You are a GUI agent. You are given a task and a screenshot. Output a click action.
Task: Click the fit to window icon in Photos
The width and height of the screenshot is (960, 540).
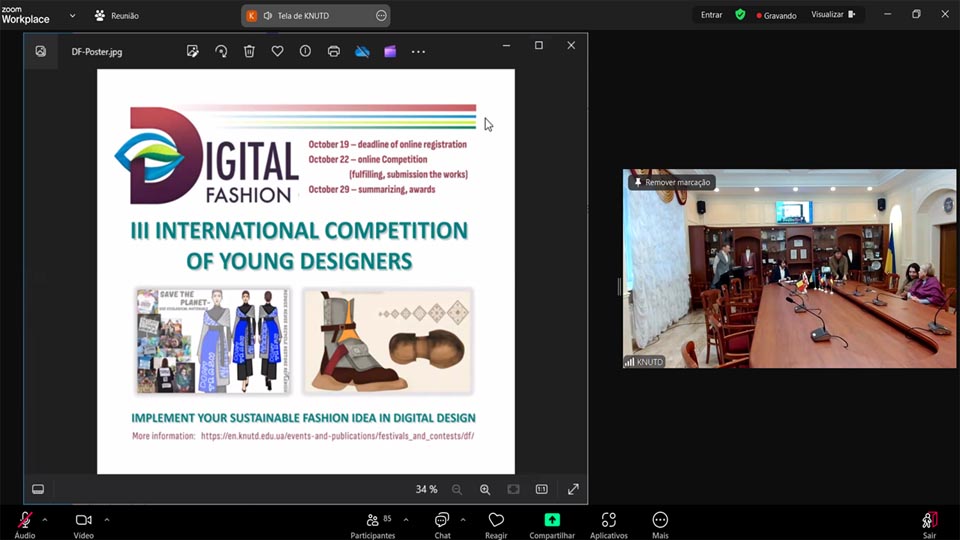[x=513, y=489]
